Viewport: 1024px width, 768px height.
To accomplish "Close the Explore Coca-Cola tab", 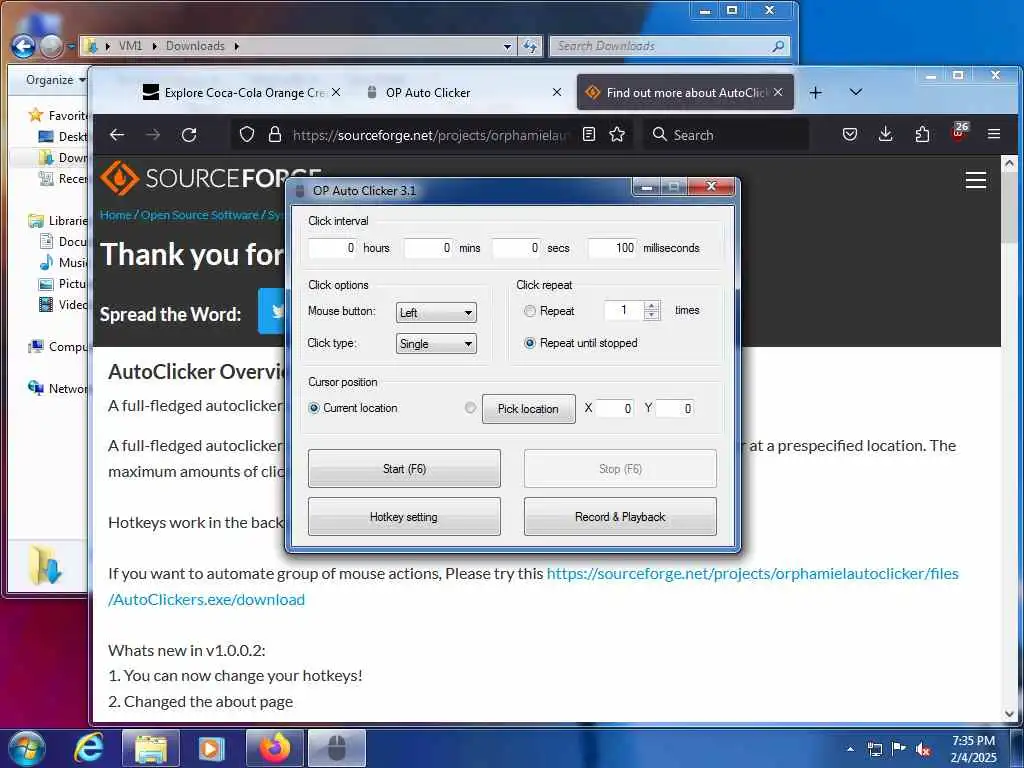I will [x=336, y=93].
